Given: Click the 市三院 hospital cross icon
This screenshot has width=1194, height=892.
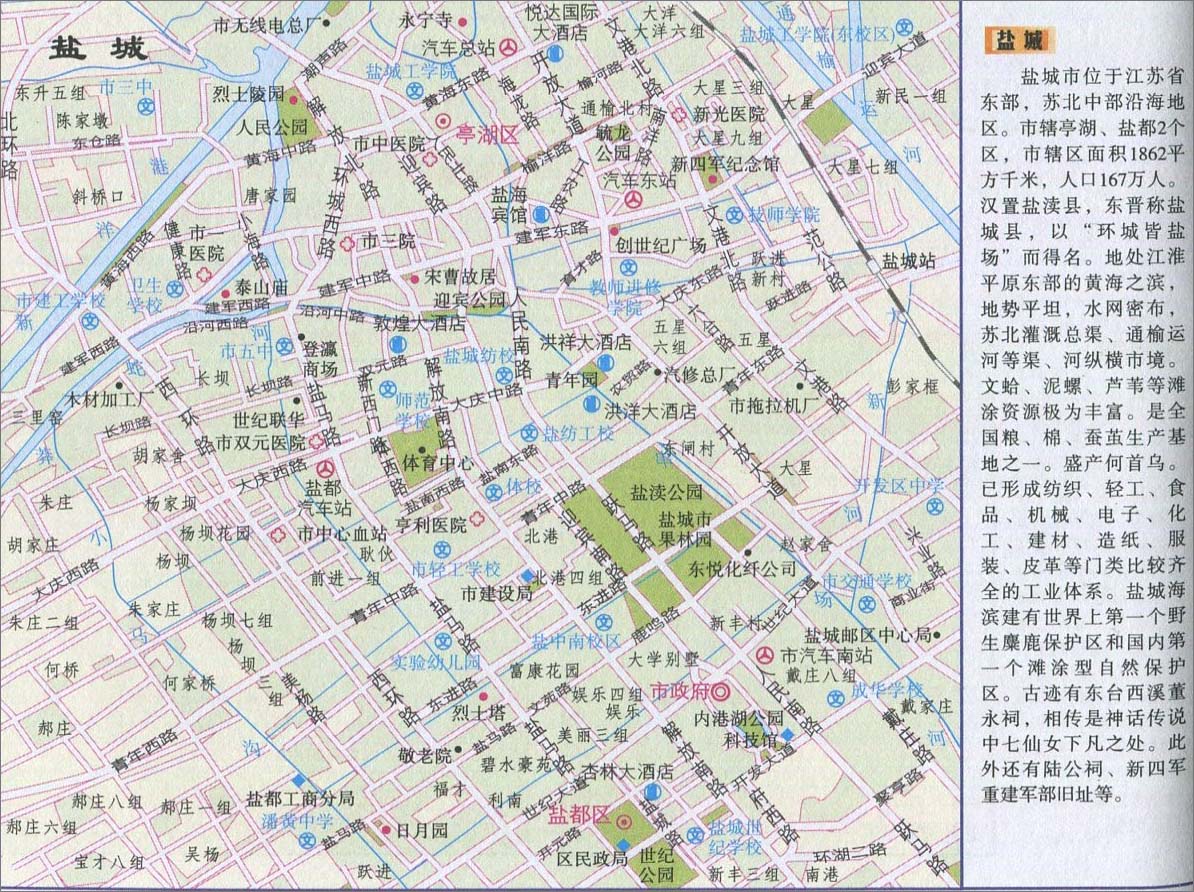Looking at the screenshot, I should 347,243.
